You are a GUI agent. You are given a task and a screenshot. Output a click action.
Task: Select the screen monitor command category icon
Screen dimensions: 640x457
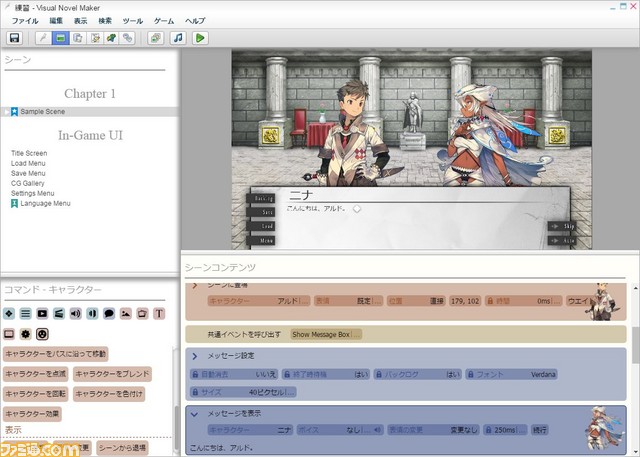click(x=9, y=334)
